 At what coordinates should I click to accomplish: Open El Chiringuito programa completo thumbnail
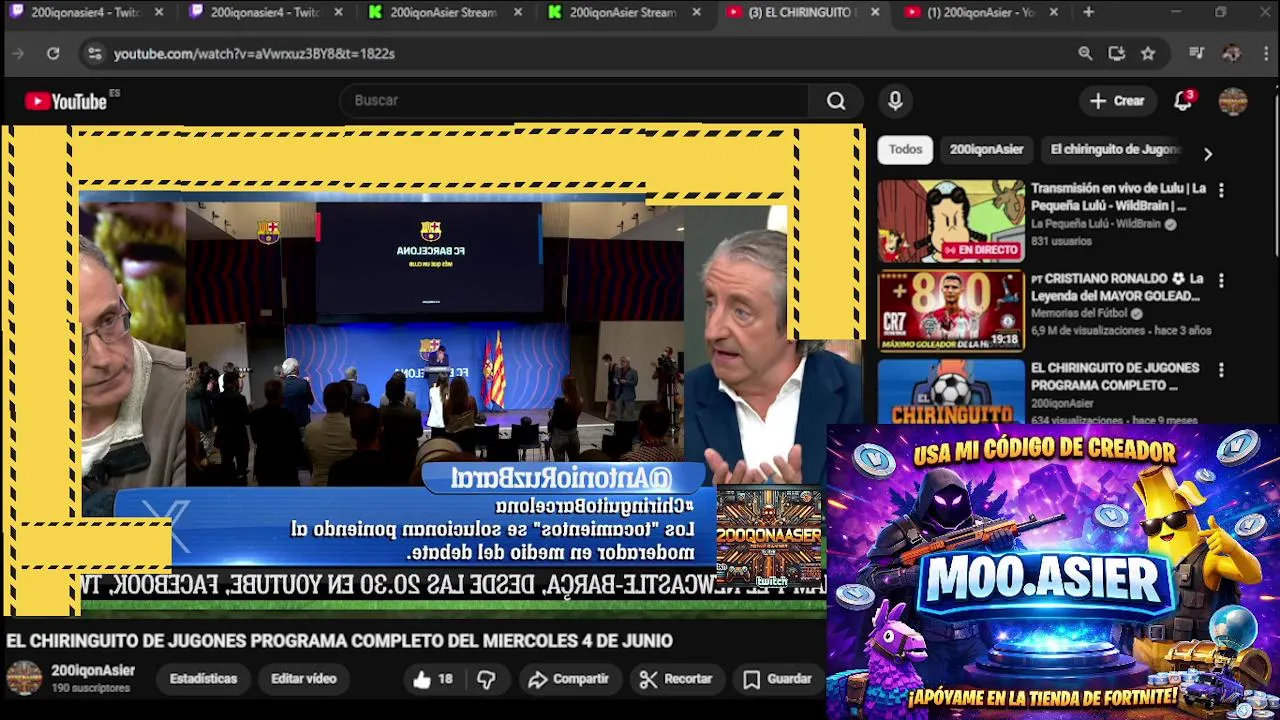click(951, 392)
